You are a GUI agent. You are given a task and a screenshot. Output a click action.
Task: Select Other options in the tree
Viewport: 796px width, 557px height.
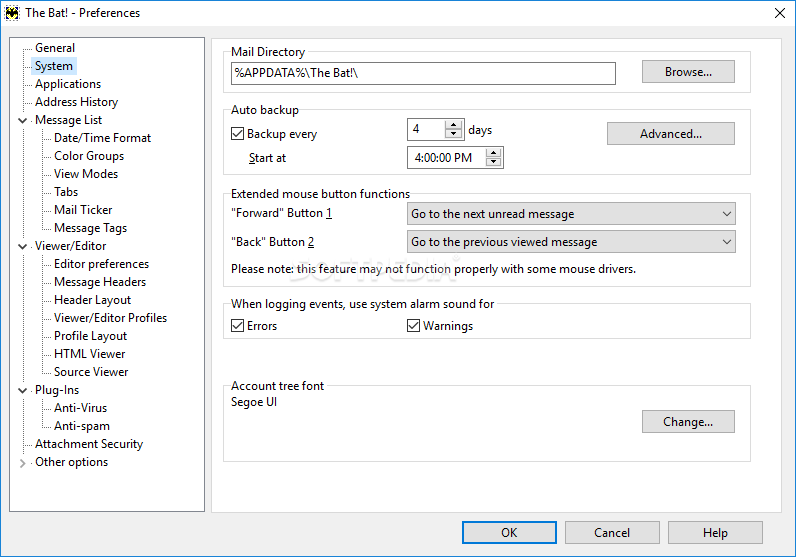pyautogui.click(x=72, y=463)
